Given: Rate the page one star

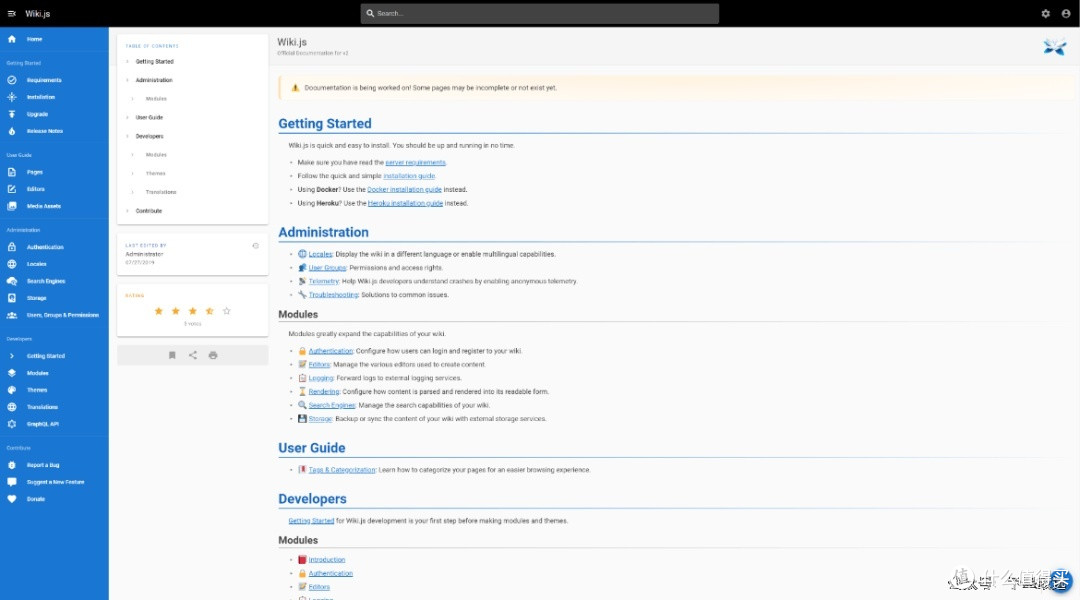Looking at the screenshot, I should tap(158, 311).
